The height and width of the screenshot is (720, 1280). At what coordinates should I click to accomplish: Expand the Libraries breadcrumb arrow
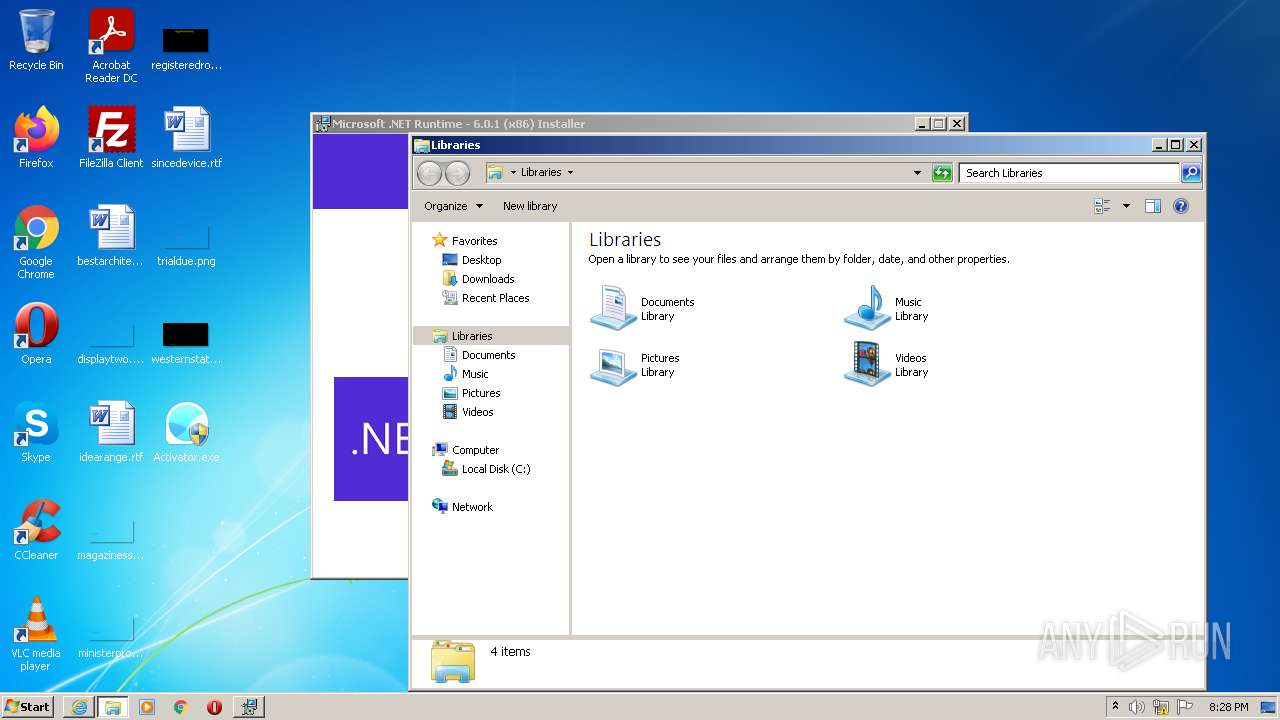pyautogui.click(x=570, y=172)
